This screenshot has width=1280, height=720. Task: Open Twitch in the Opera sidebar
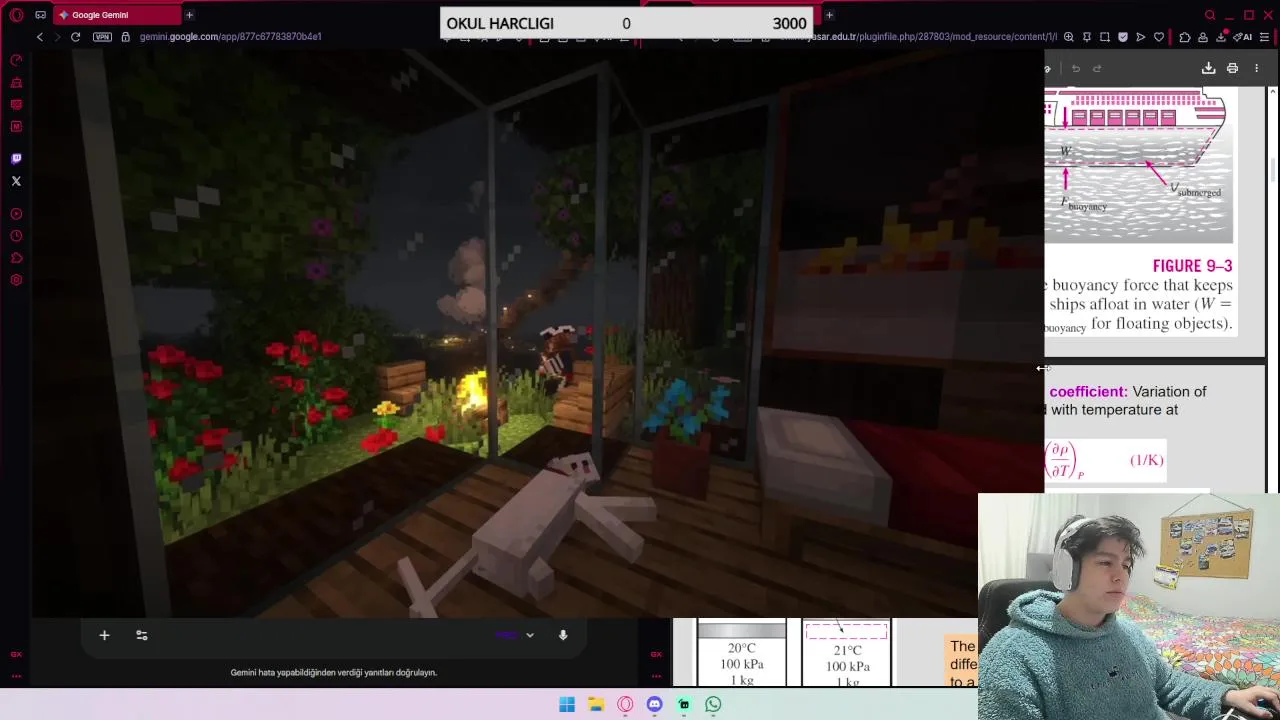(16, 158)
